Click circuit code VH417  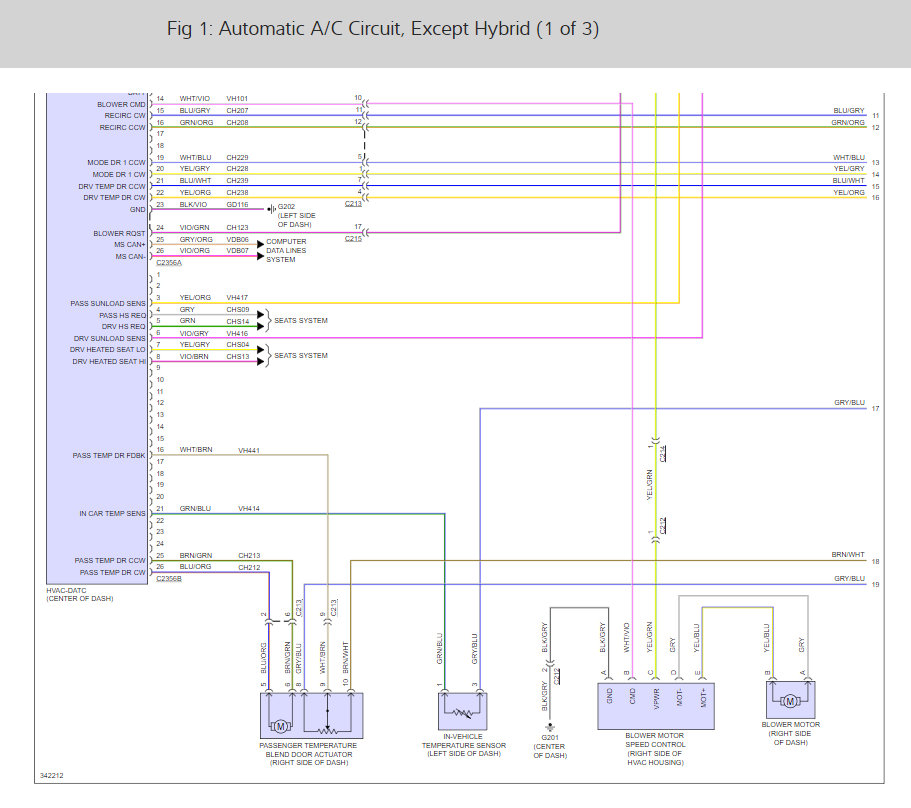point(237,297)
